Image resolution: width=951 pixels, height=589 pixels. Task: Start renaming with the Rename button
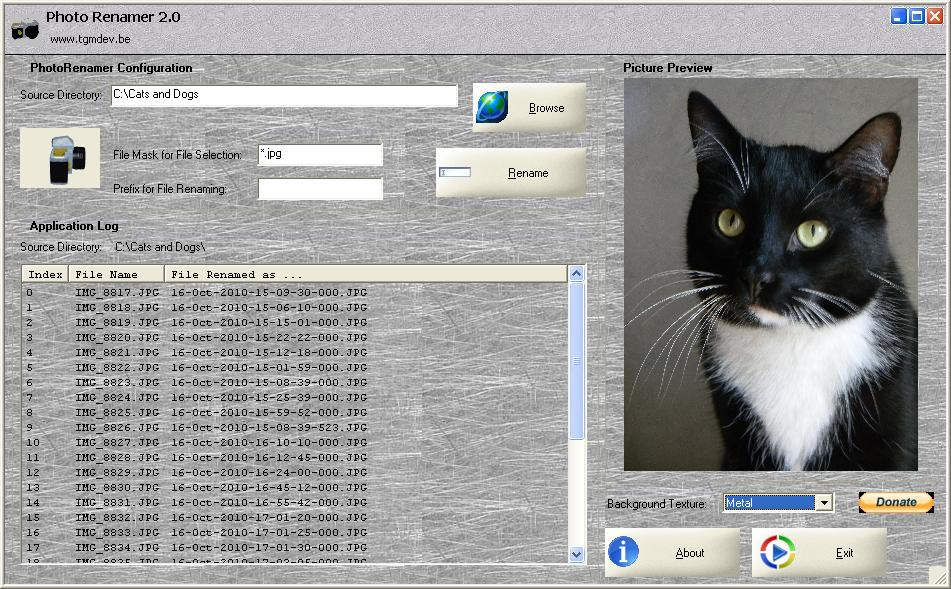[x=511, y=173]
